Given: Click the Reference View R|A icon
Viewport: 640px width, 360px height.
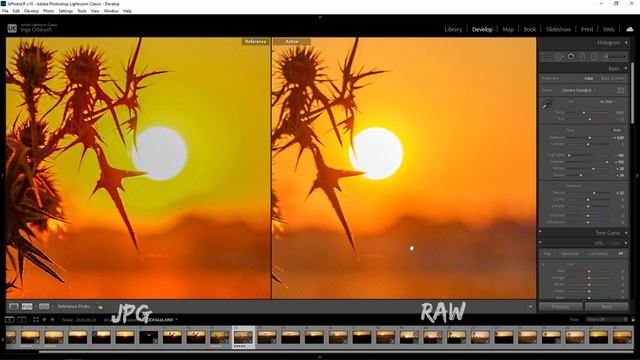Looking at the screenshot, I should click(27, 306).
